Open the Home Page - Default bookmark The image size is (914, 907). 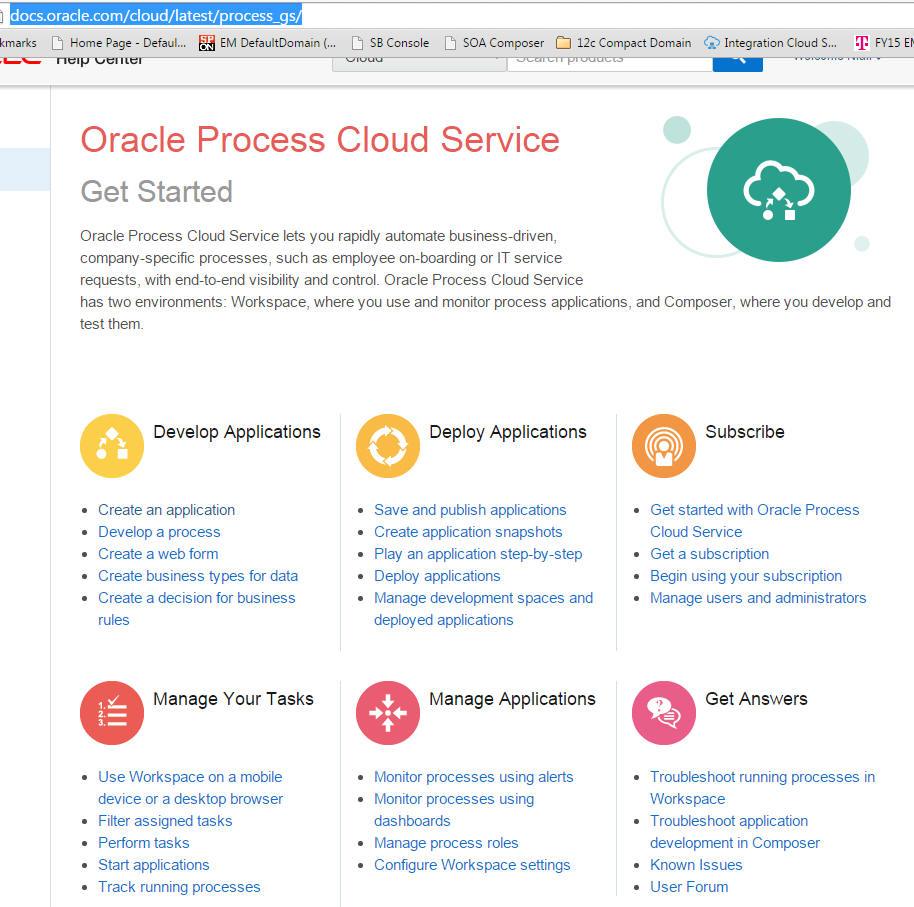click(x=119, y=43)
